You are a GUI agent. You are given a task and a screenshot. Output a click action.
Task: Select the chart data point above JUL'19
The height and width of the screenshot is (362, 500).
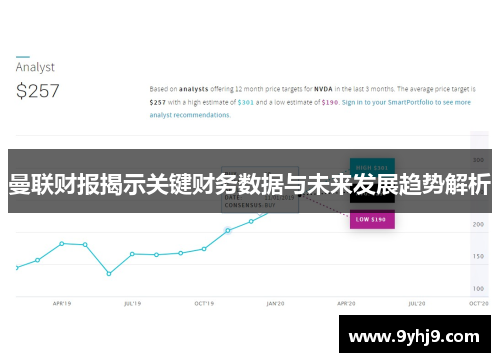[x=132, y=254]
